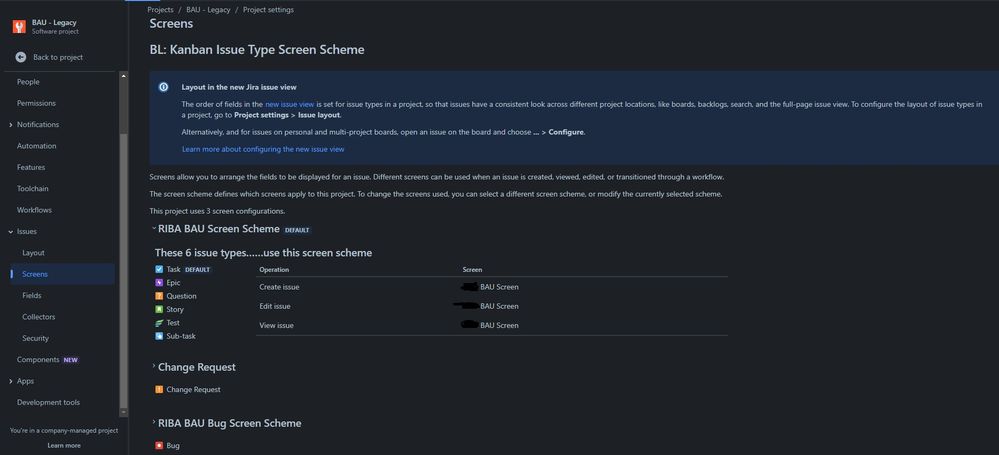Expand the Apps sidebar group
The width and height of the screenshot is (999, 455).
pyautogui.click(x=11, y=381)
